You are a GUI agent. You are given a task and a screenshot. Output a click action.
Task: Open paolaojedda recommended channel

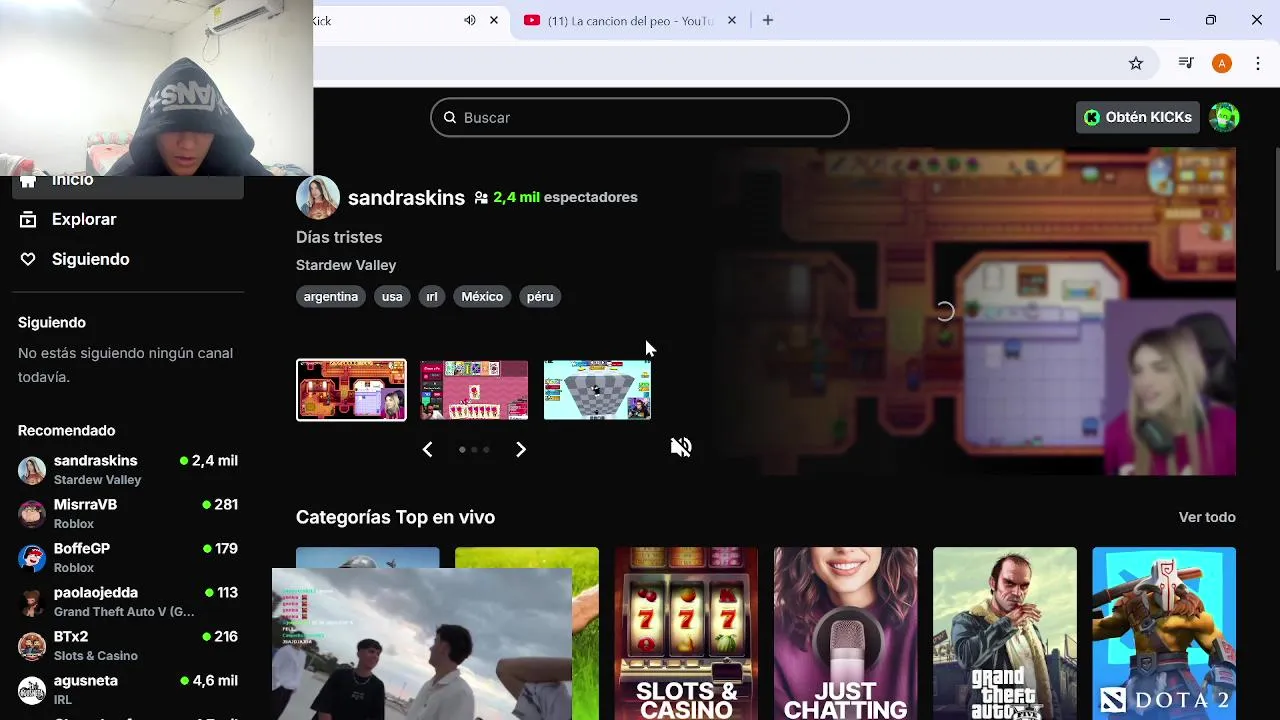pyautogui.click(x=128, y=602)
